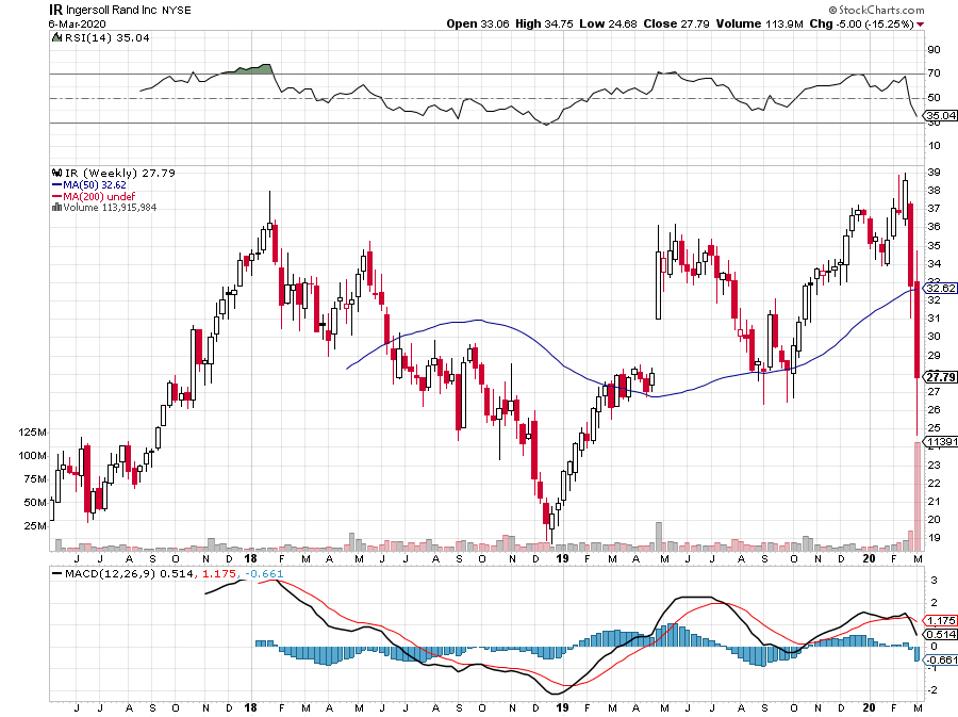
Task: Click the High 34.75 value
Action: click(x=544, y=24)
